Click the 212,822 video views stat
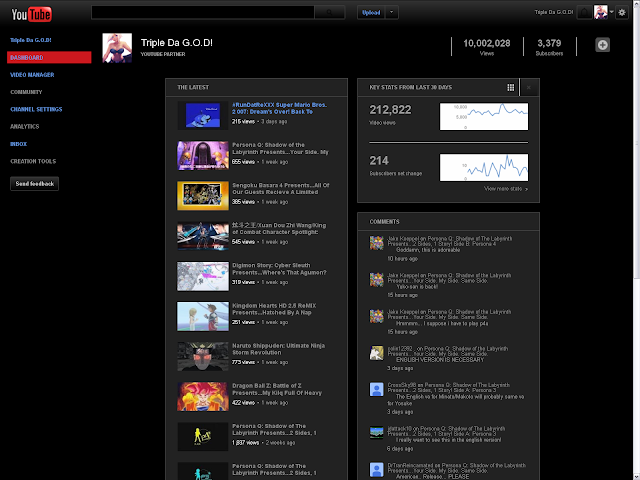Image resolution: width=640 pixels, height=480 pixels. (390, 110)
